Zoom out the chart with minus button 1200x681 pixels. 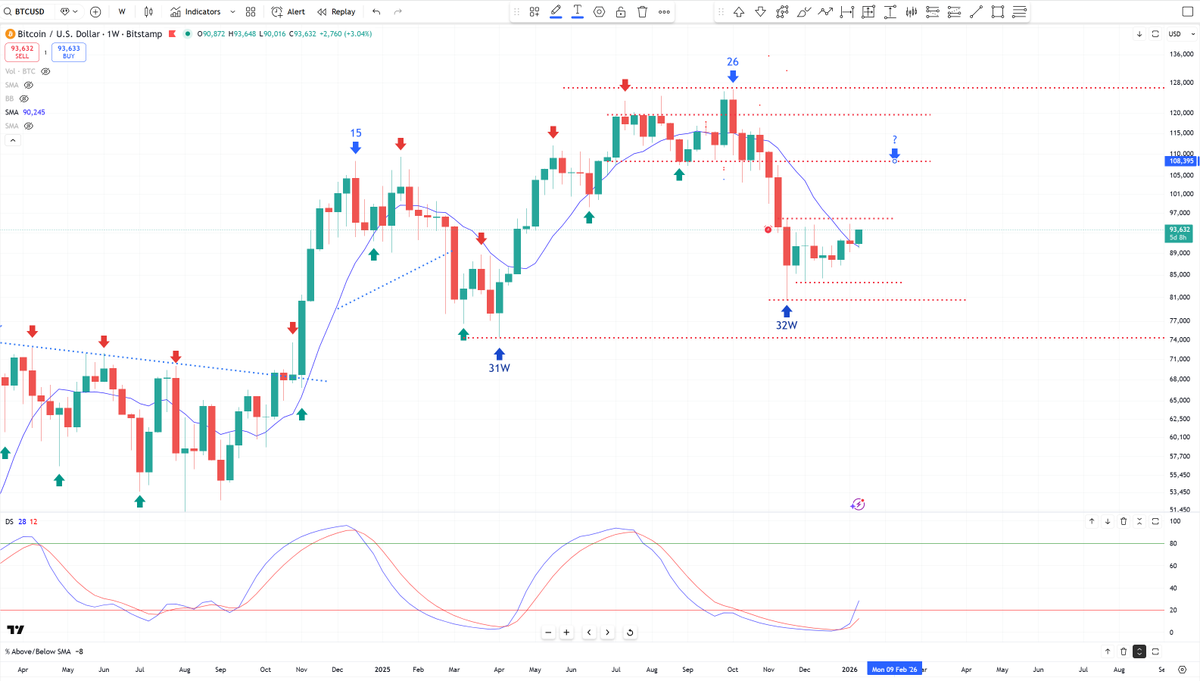tap(548, 632)
